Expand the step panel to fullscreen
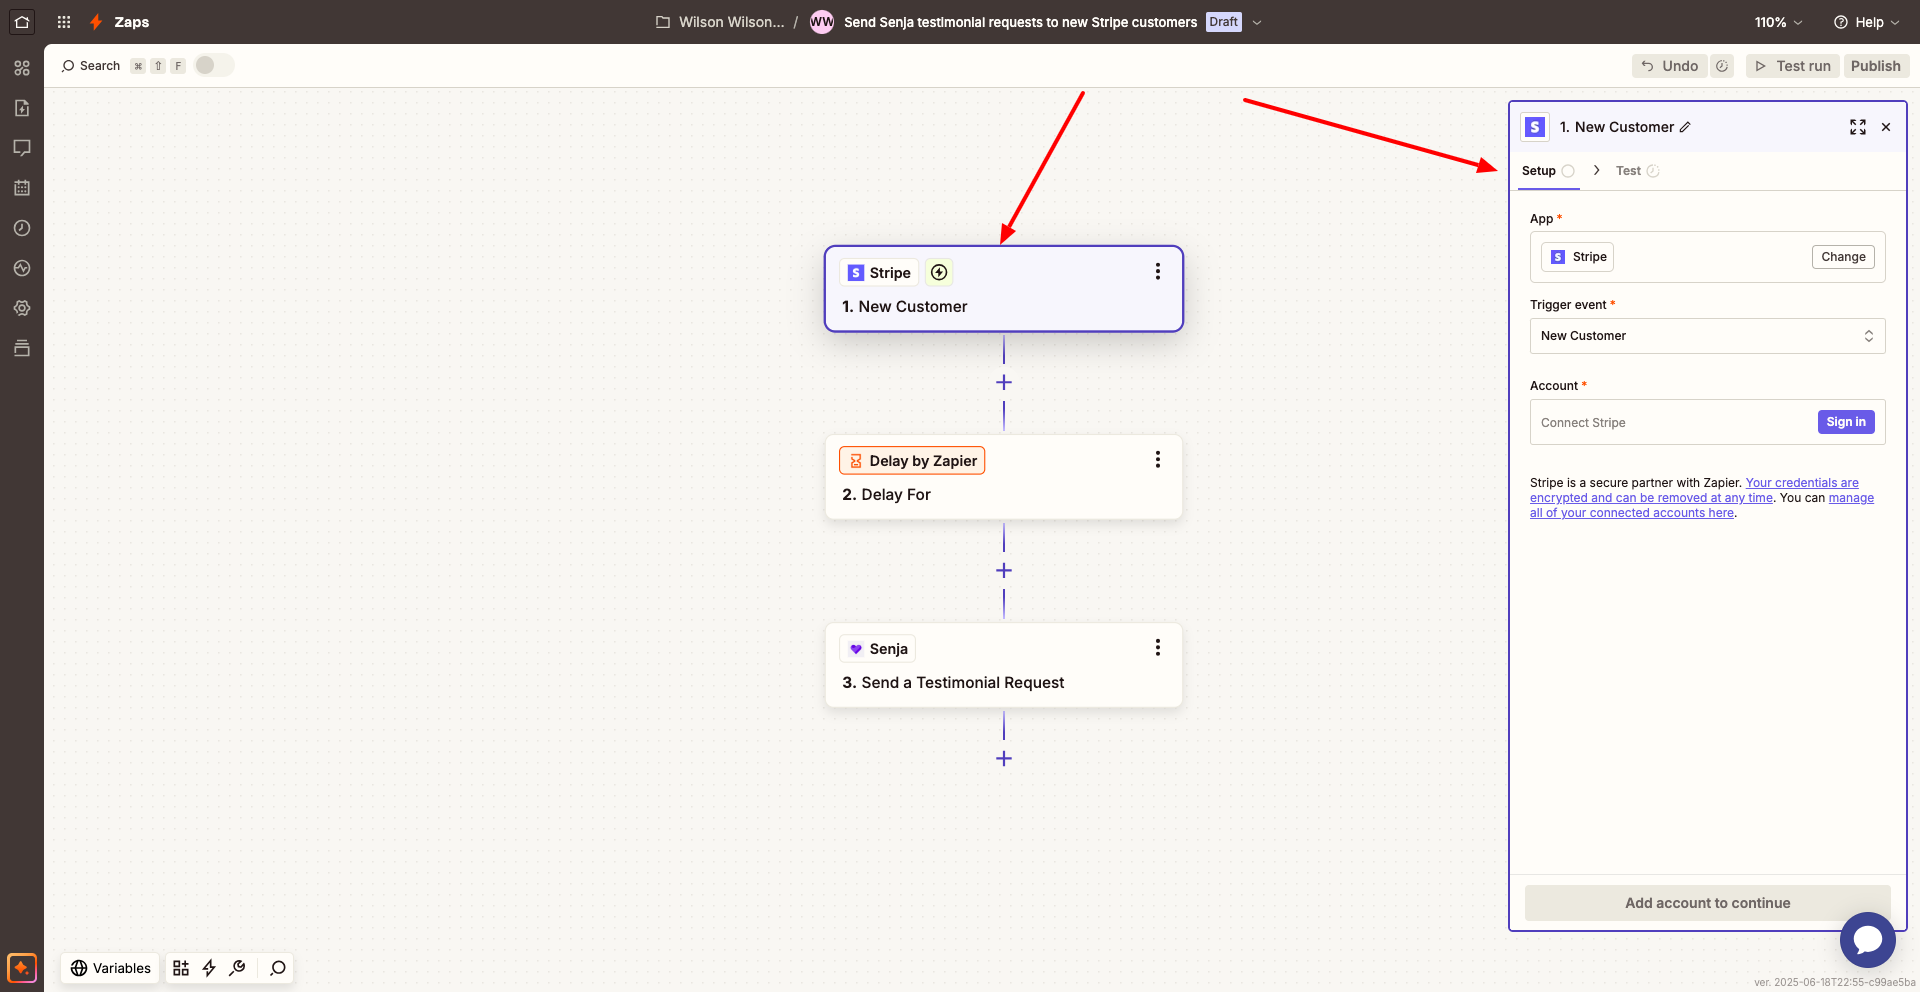The height and width of the screenshot is (992, 1920). tap(1858, 127)
